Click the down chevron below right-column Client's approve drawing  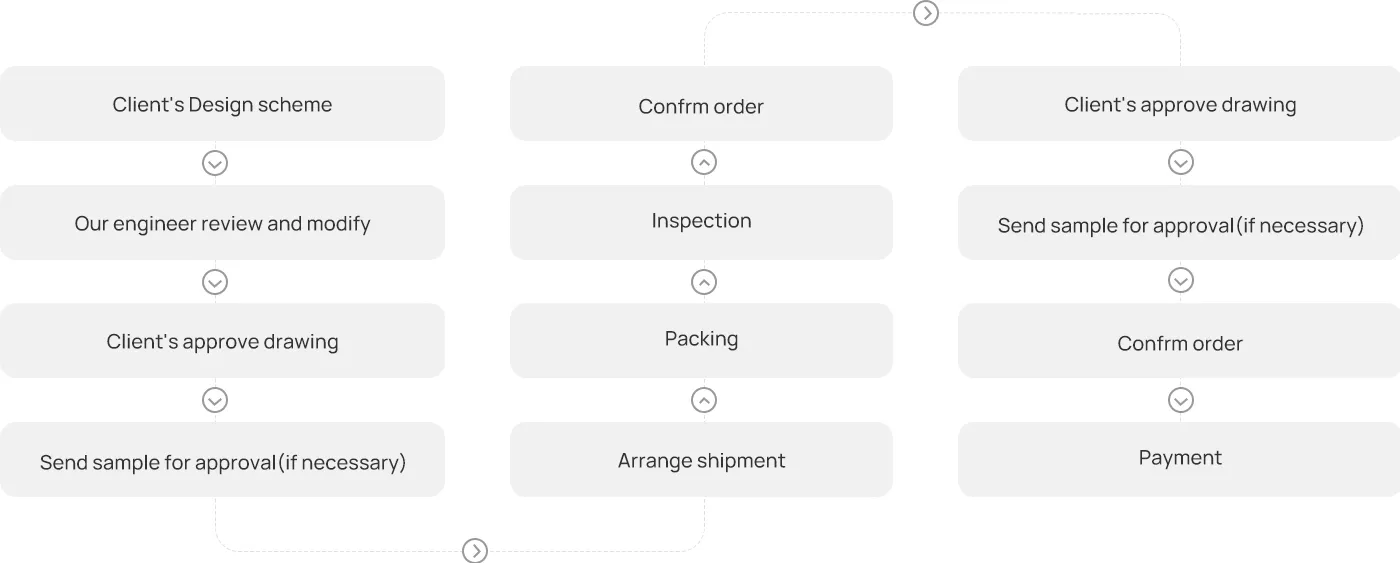(1181, 162)
